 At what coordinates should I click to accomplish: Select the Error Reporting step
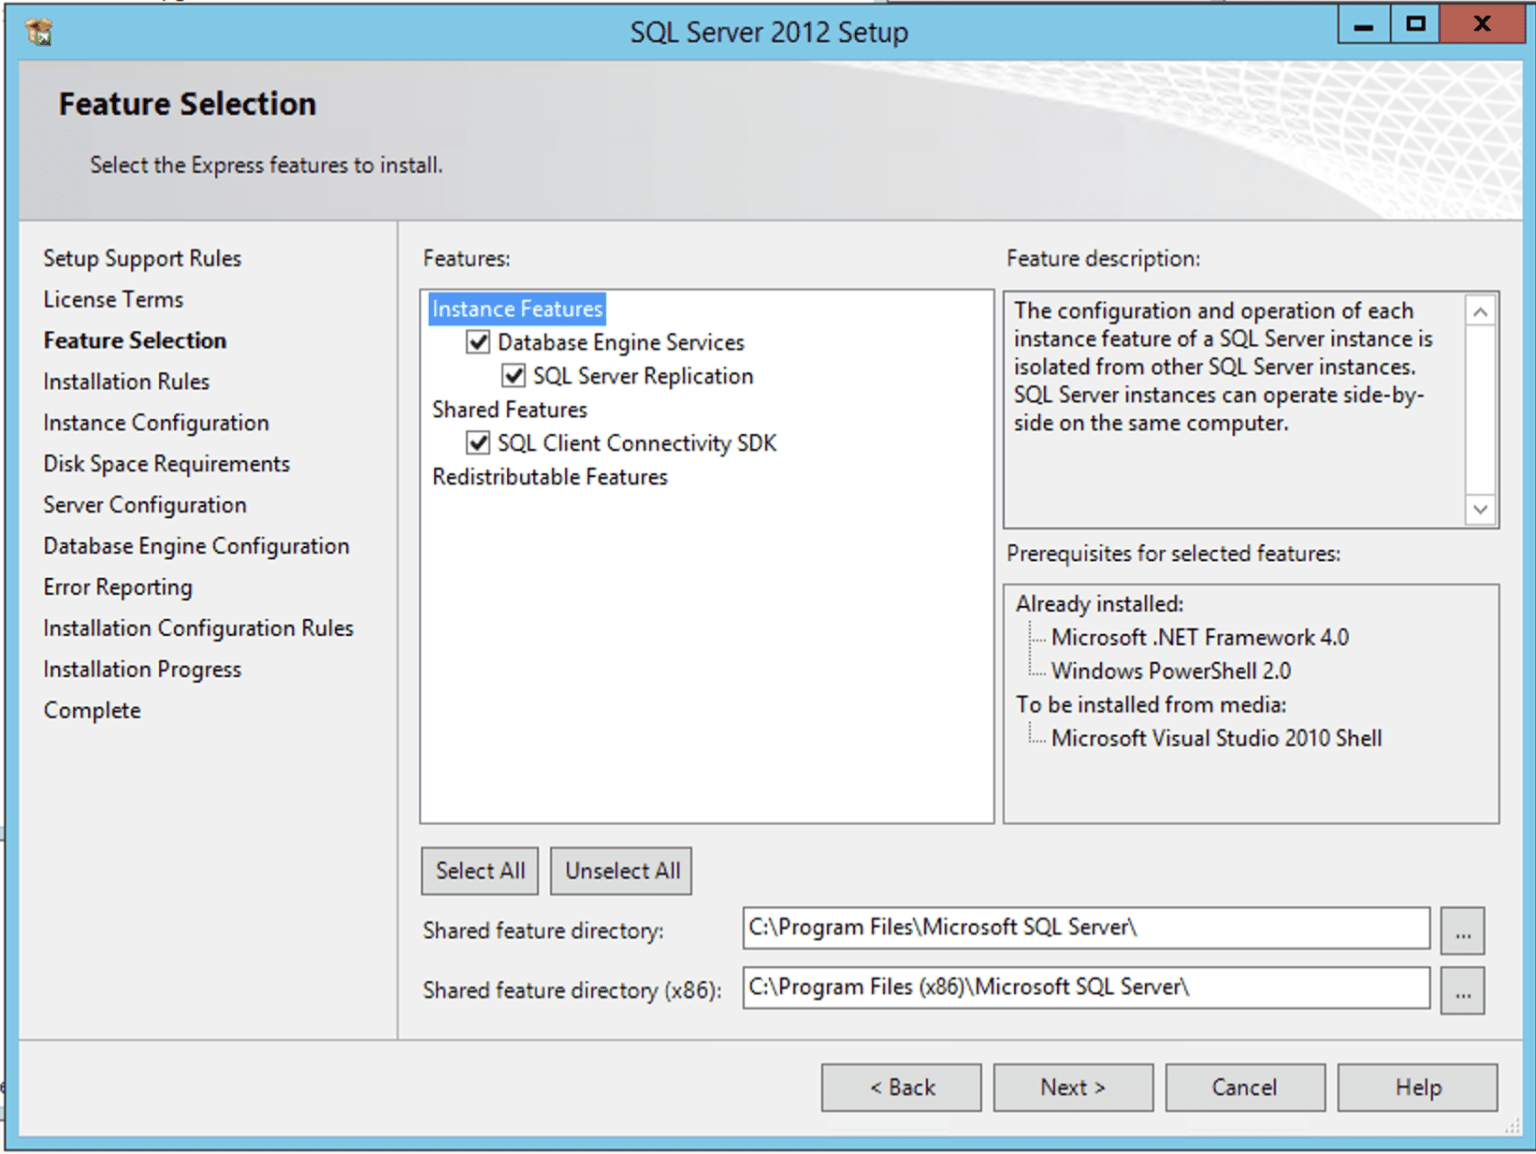tap(117, 587)
